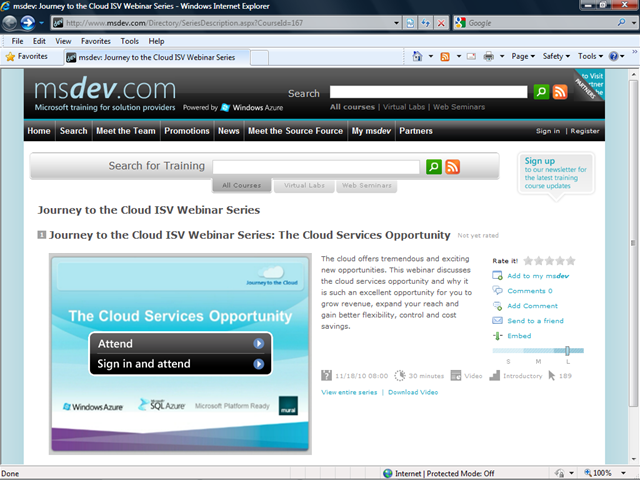640x480 pixels.
Task: Click the Attend button
Action: click(x=180, y=344)
